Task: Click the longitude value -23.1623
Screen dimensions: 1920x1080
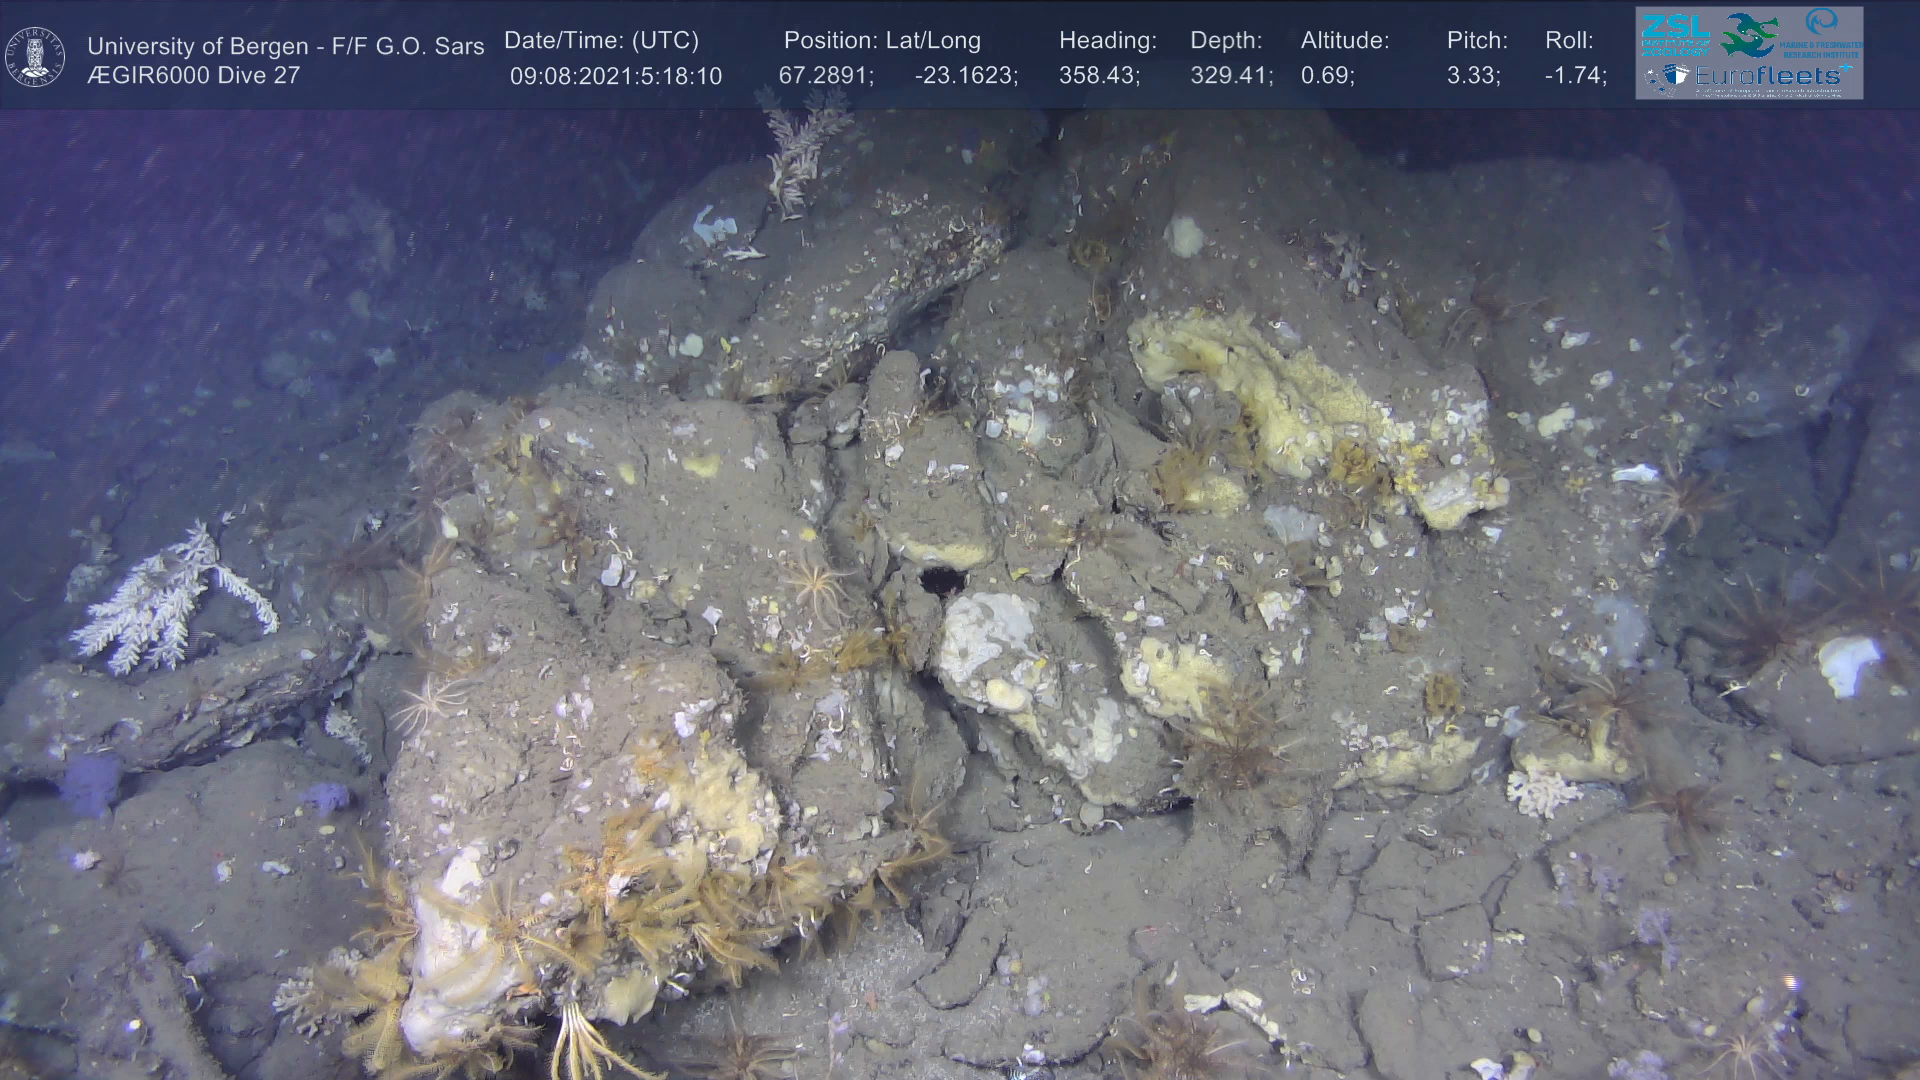Action: tap(965, 76)
